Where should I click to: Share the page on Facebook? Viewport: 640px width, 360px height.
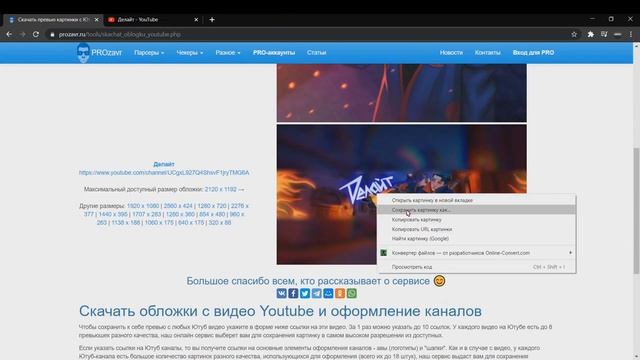(293, 293)
